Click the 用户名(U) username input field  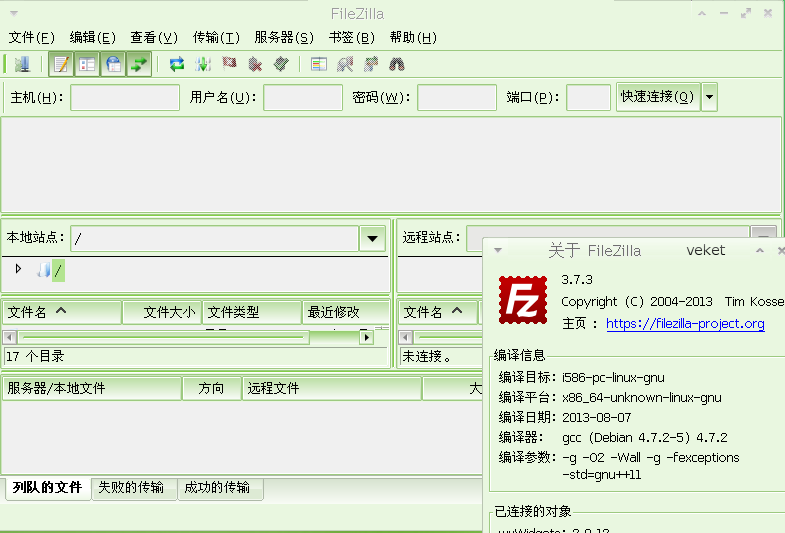click(x=303, y=97)
